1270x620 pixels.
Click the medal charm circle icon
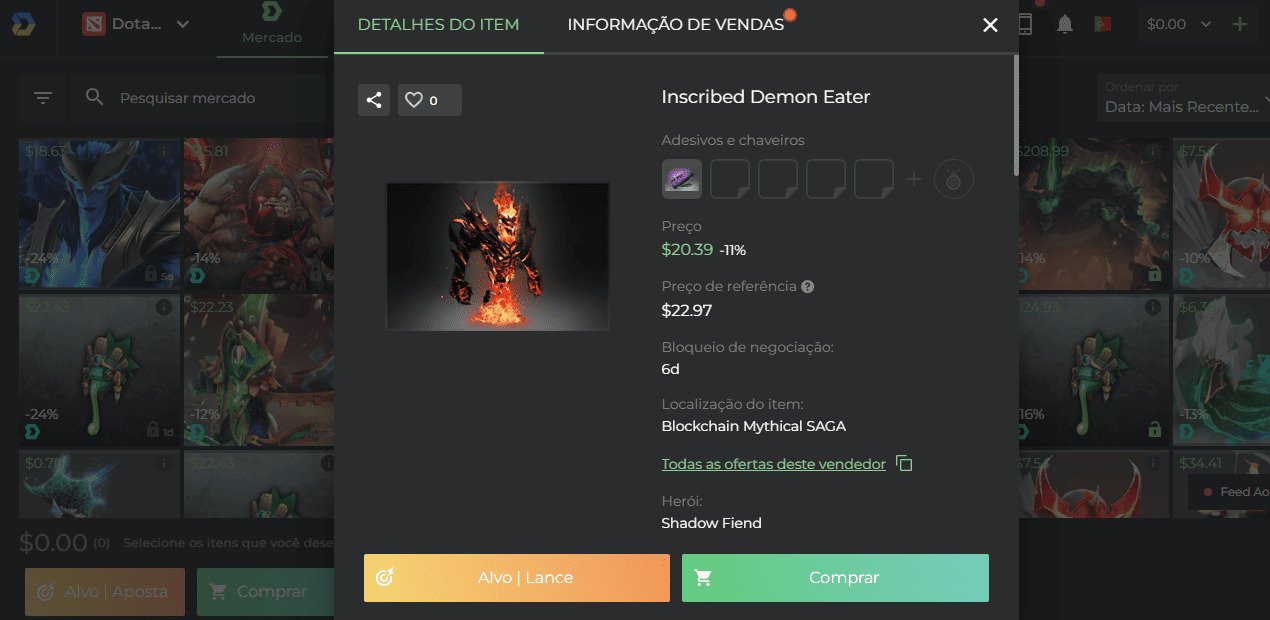tap(953, 179)
